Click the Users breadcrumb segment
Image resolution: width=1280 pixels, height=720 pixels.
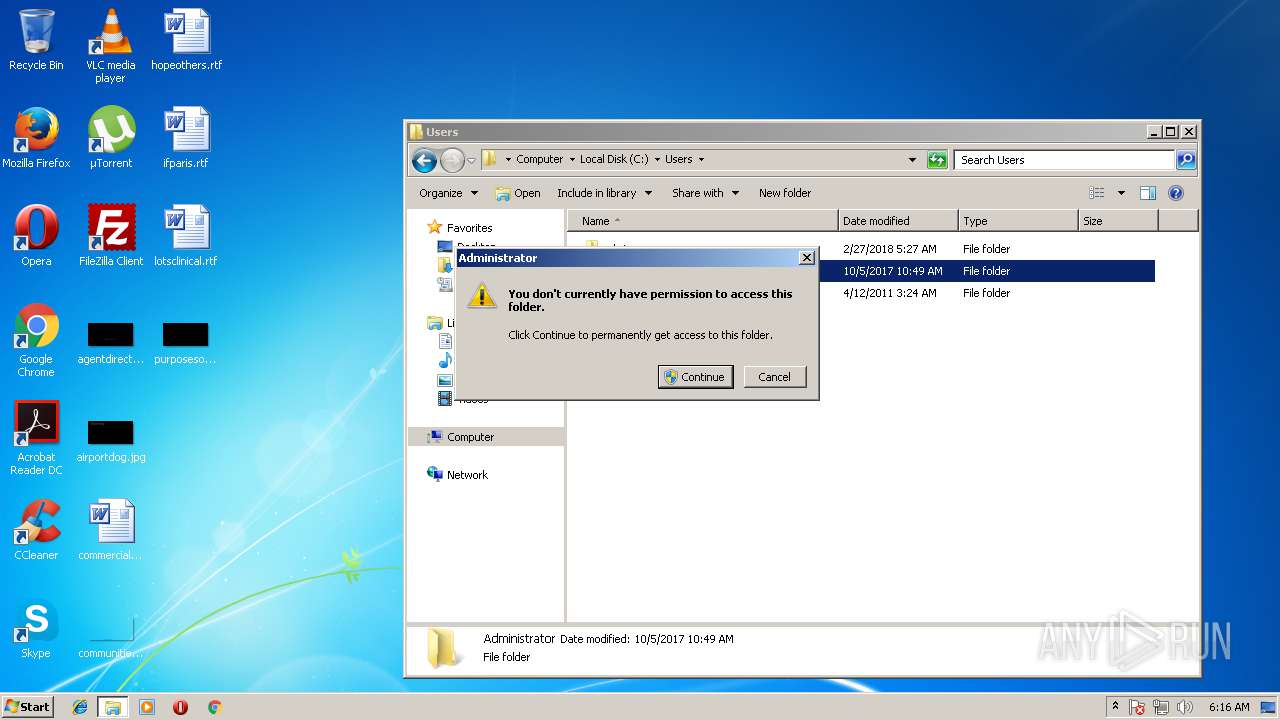pyautogui.click(x=679, y=159)
